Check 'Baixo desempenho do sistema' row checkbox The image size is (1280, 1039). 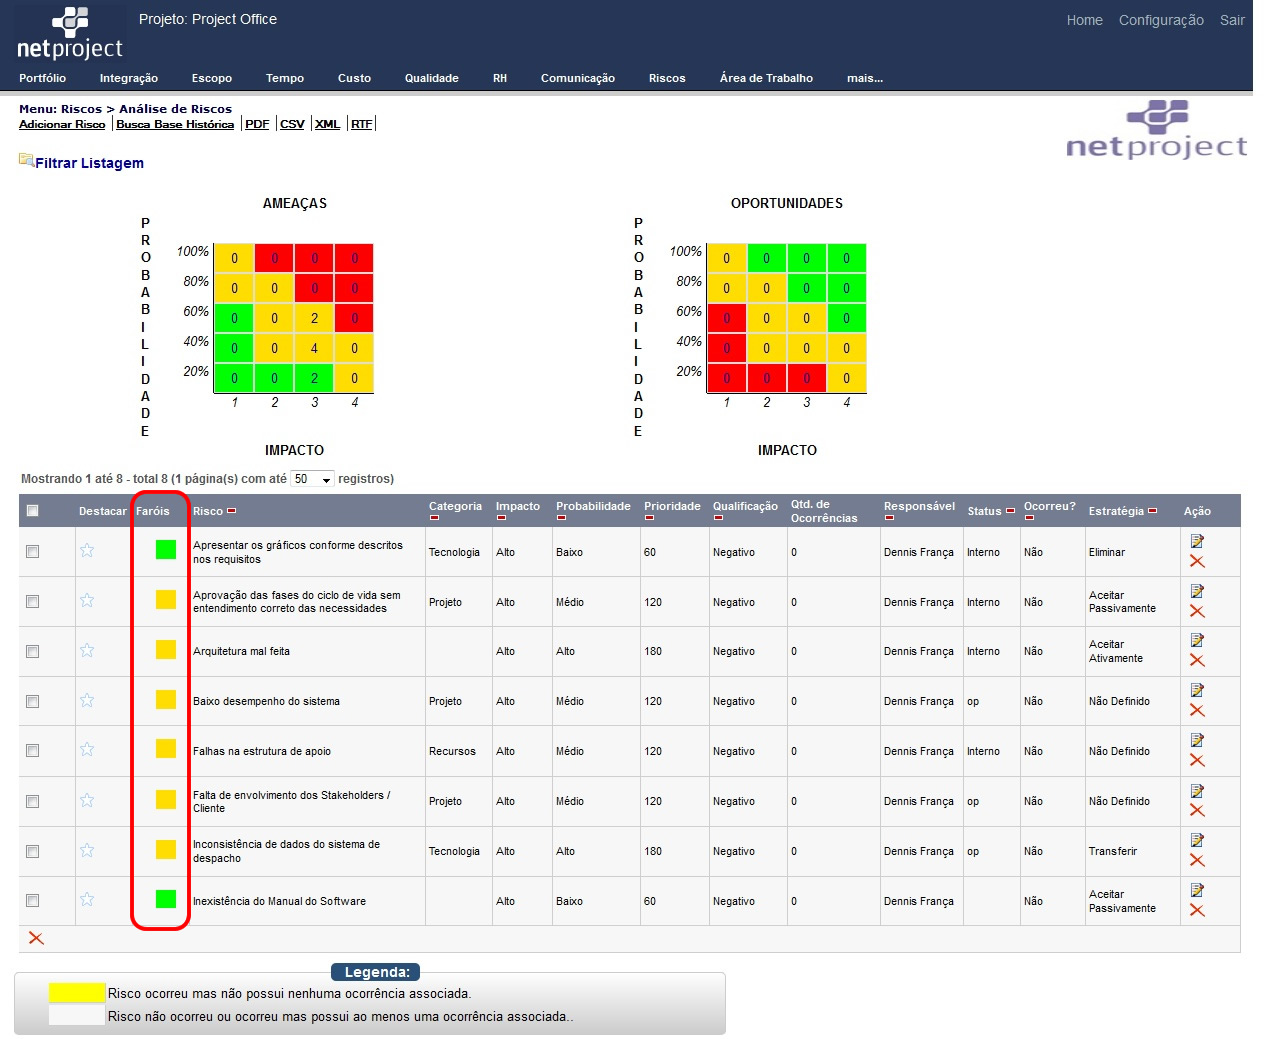coord(32,701)
